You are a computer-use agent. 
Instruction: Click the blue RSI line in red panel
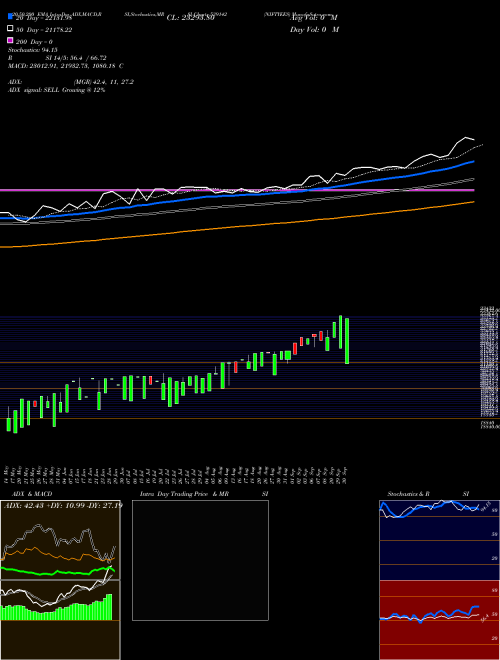click(429, 614)
